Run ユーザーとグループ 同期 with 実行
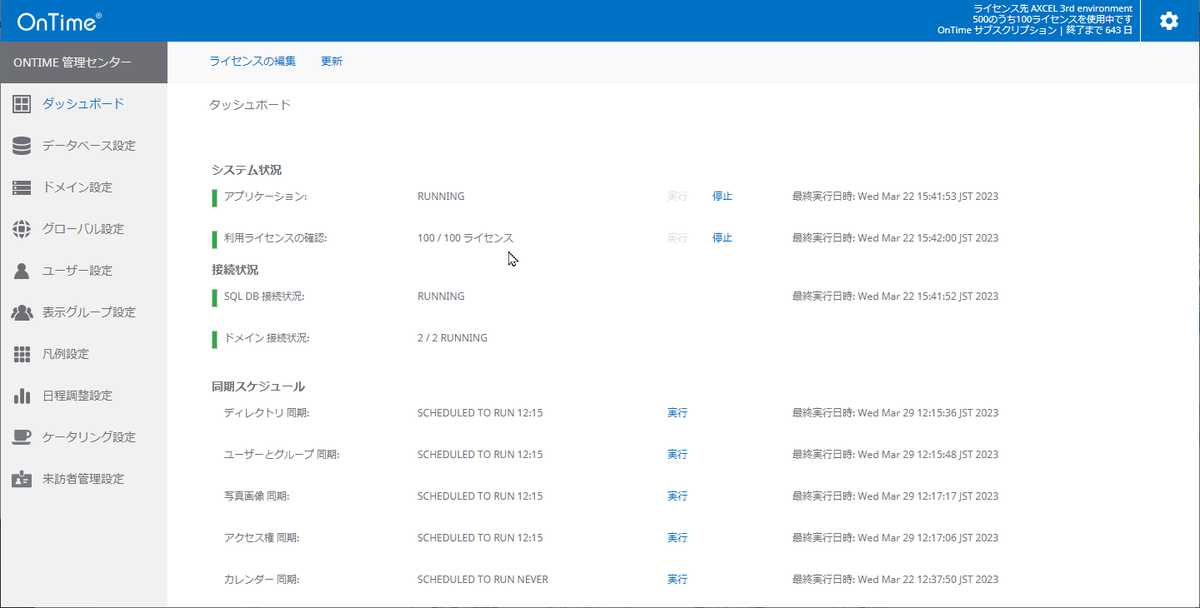This screenshot has width=1200, height=608. [677, 455]
